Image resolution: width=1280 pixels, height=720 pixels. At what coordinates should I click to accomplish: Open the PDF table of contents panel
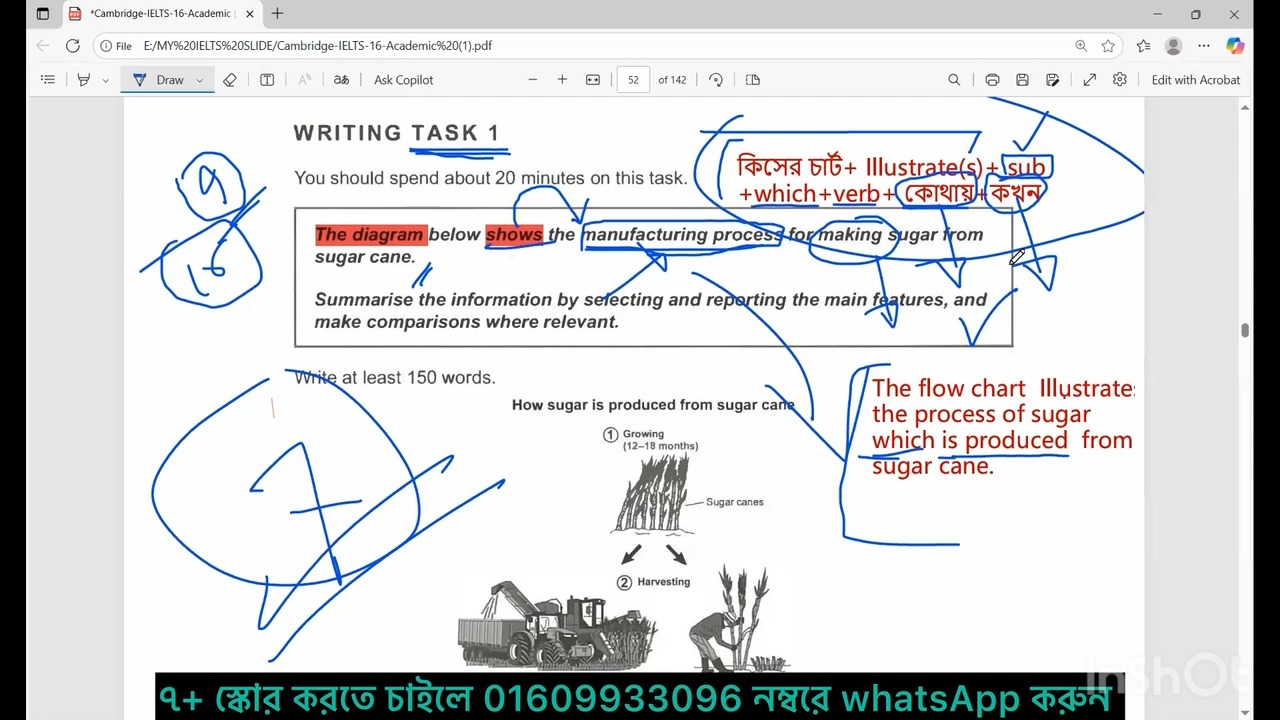coord(47,80)
